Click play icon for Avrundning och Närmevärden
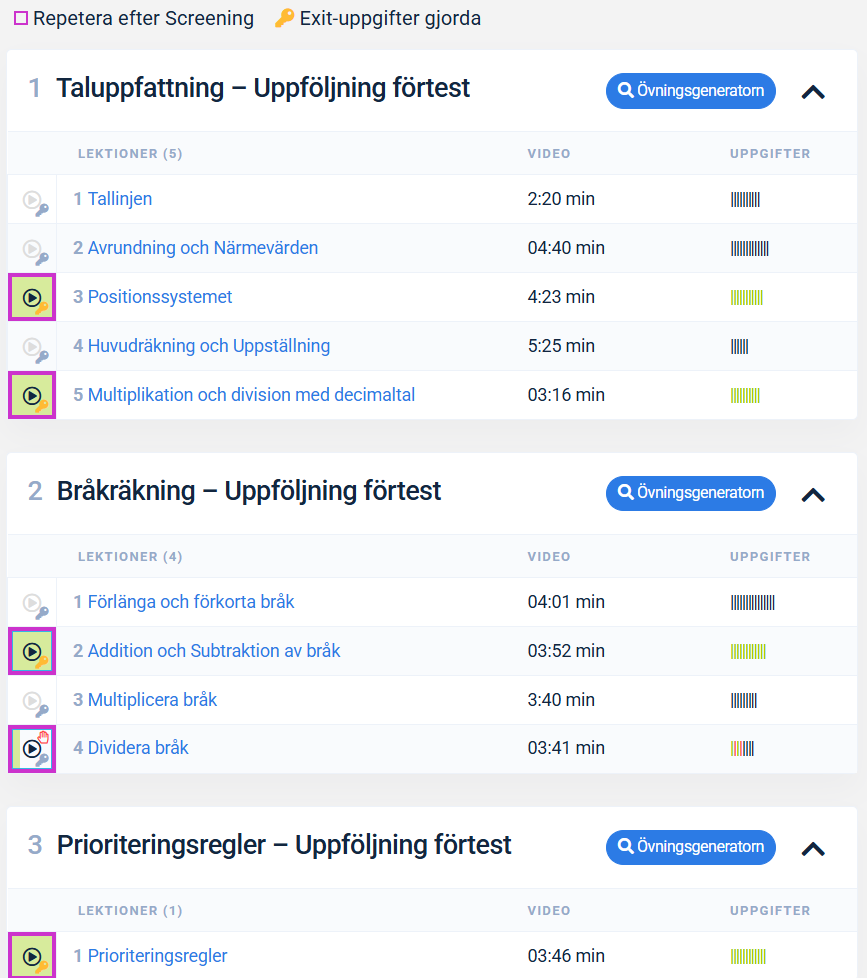Image resolution: width=867 pixels, height=978 pixels. (32, 249)
